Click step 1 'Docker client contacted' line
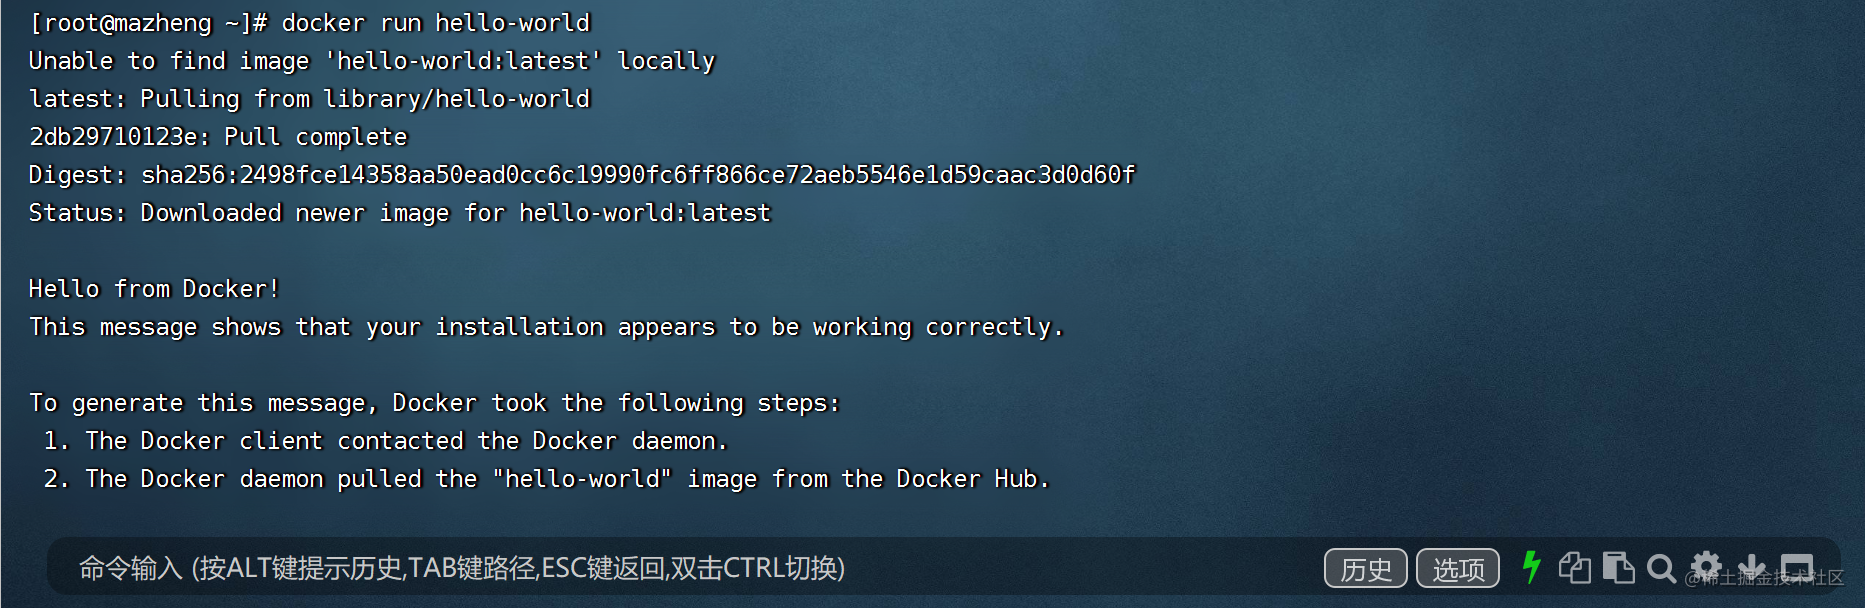The height and width of the screenshot is (608, 1865). [x=385, y=441]
